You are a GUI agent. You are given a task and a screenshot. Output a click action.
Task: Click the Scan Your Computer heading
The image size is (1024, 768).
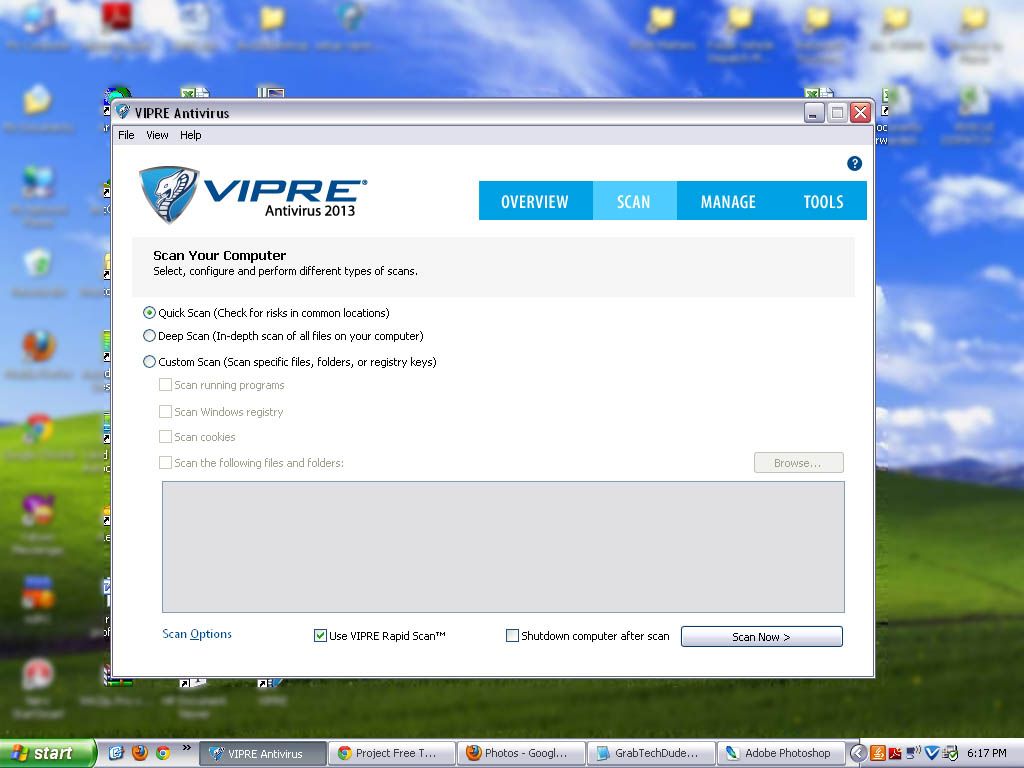click(x=219, y=255)
